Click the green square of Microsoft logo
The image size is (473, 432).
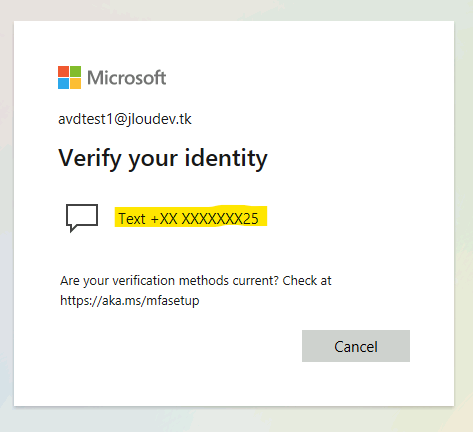tap(75, 71)
